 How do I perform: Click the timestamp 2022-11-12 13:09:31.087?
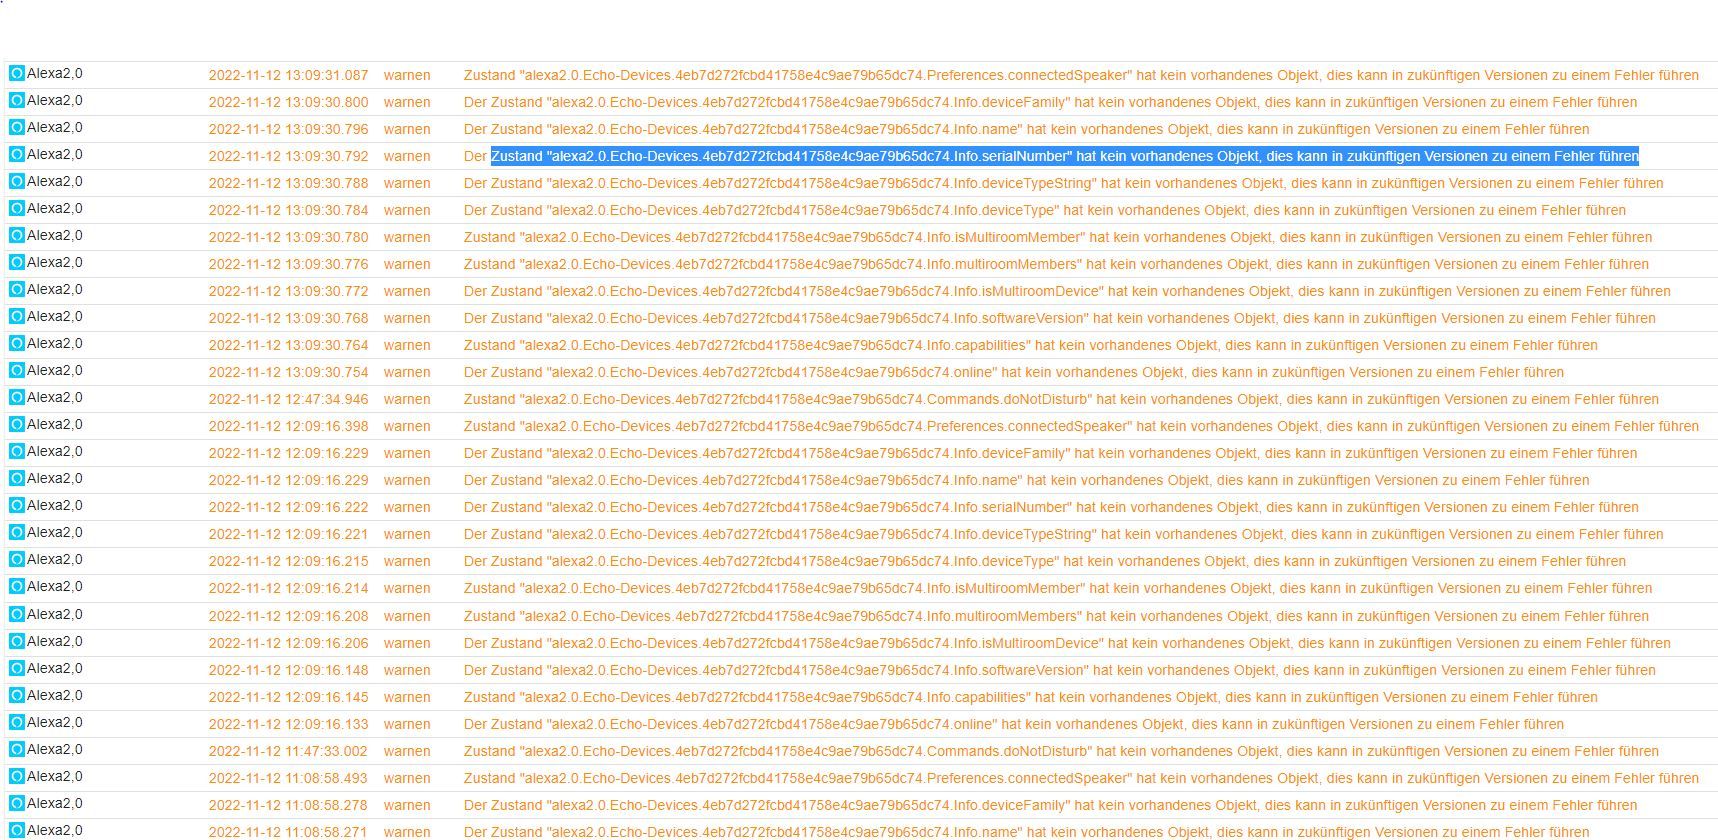point(288,75)
